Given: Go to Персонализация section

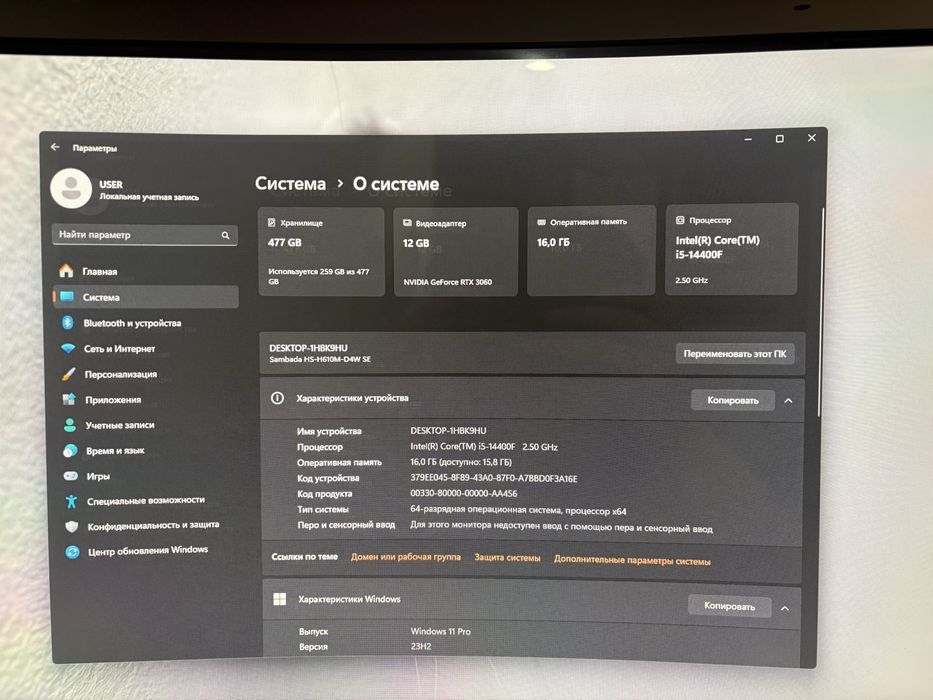Looking at the screenshot, I should pyautogui.click(x=121, y=374).
